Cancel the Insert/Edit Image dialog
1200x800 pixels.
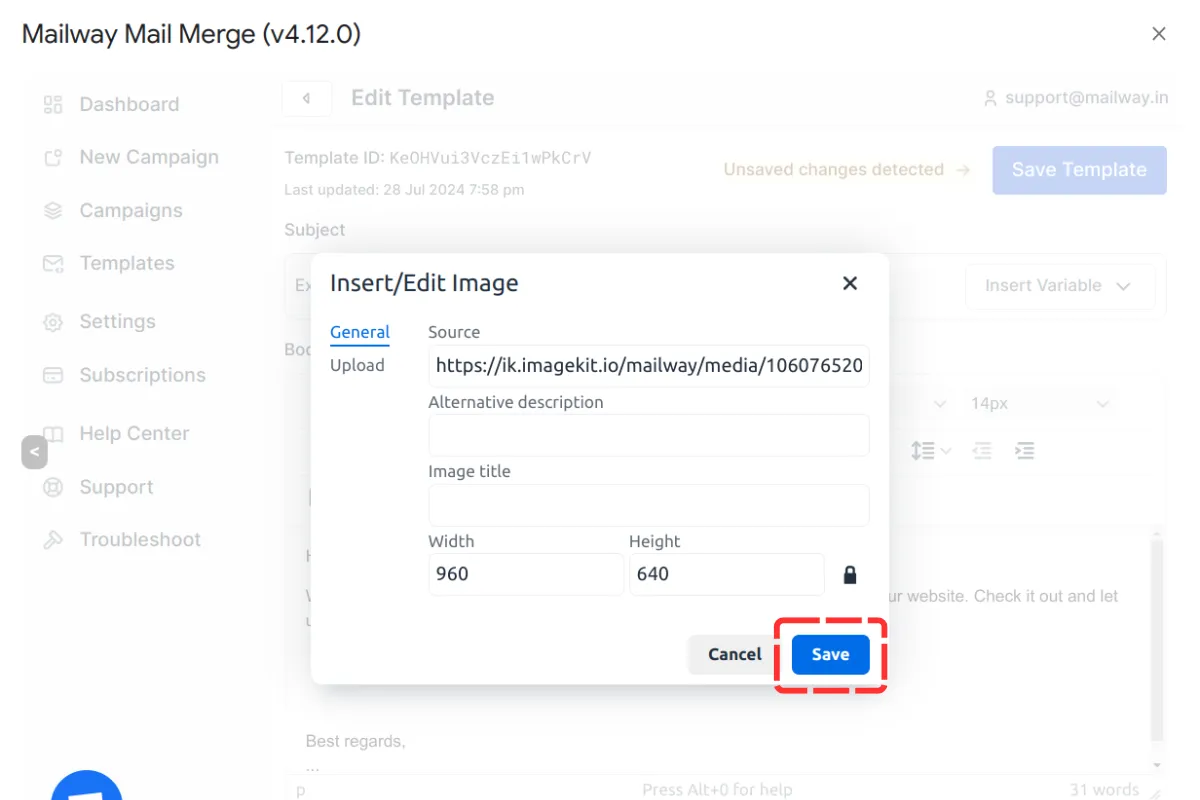[734, 654]
